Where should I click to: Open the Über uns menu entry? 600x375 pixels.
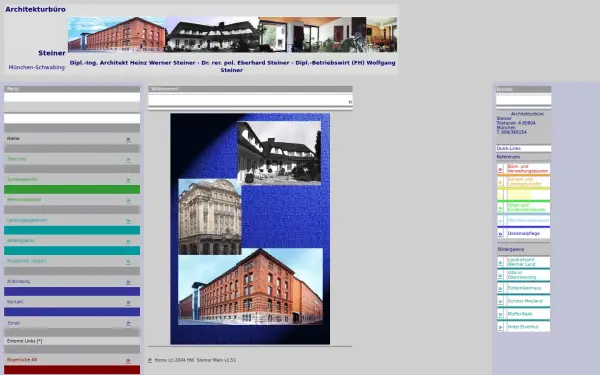click(16, 159)
